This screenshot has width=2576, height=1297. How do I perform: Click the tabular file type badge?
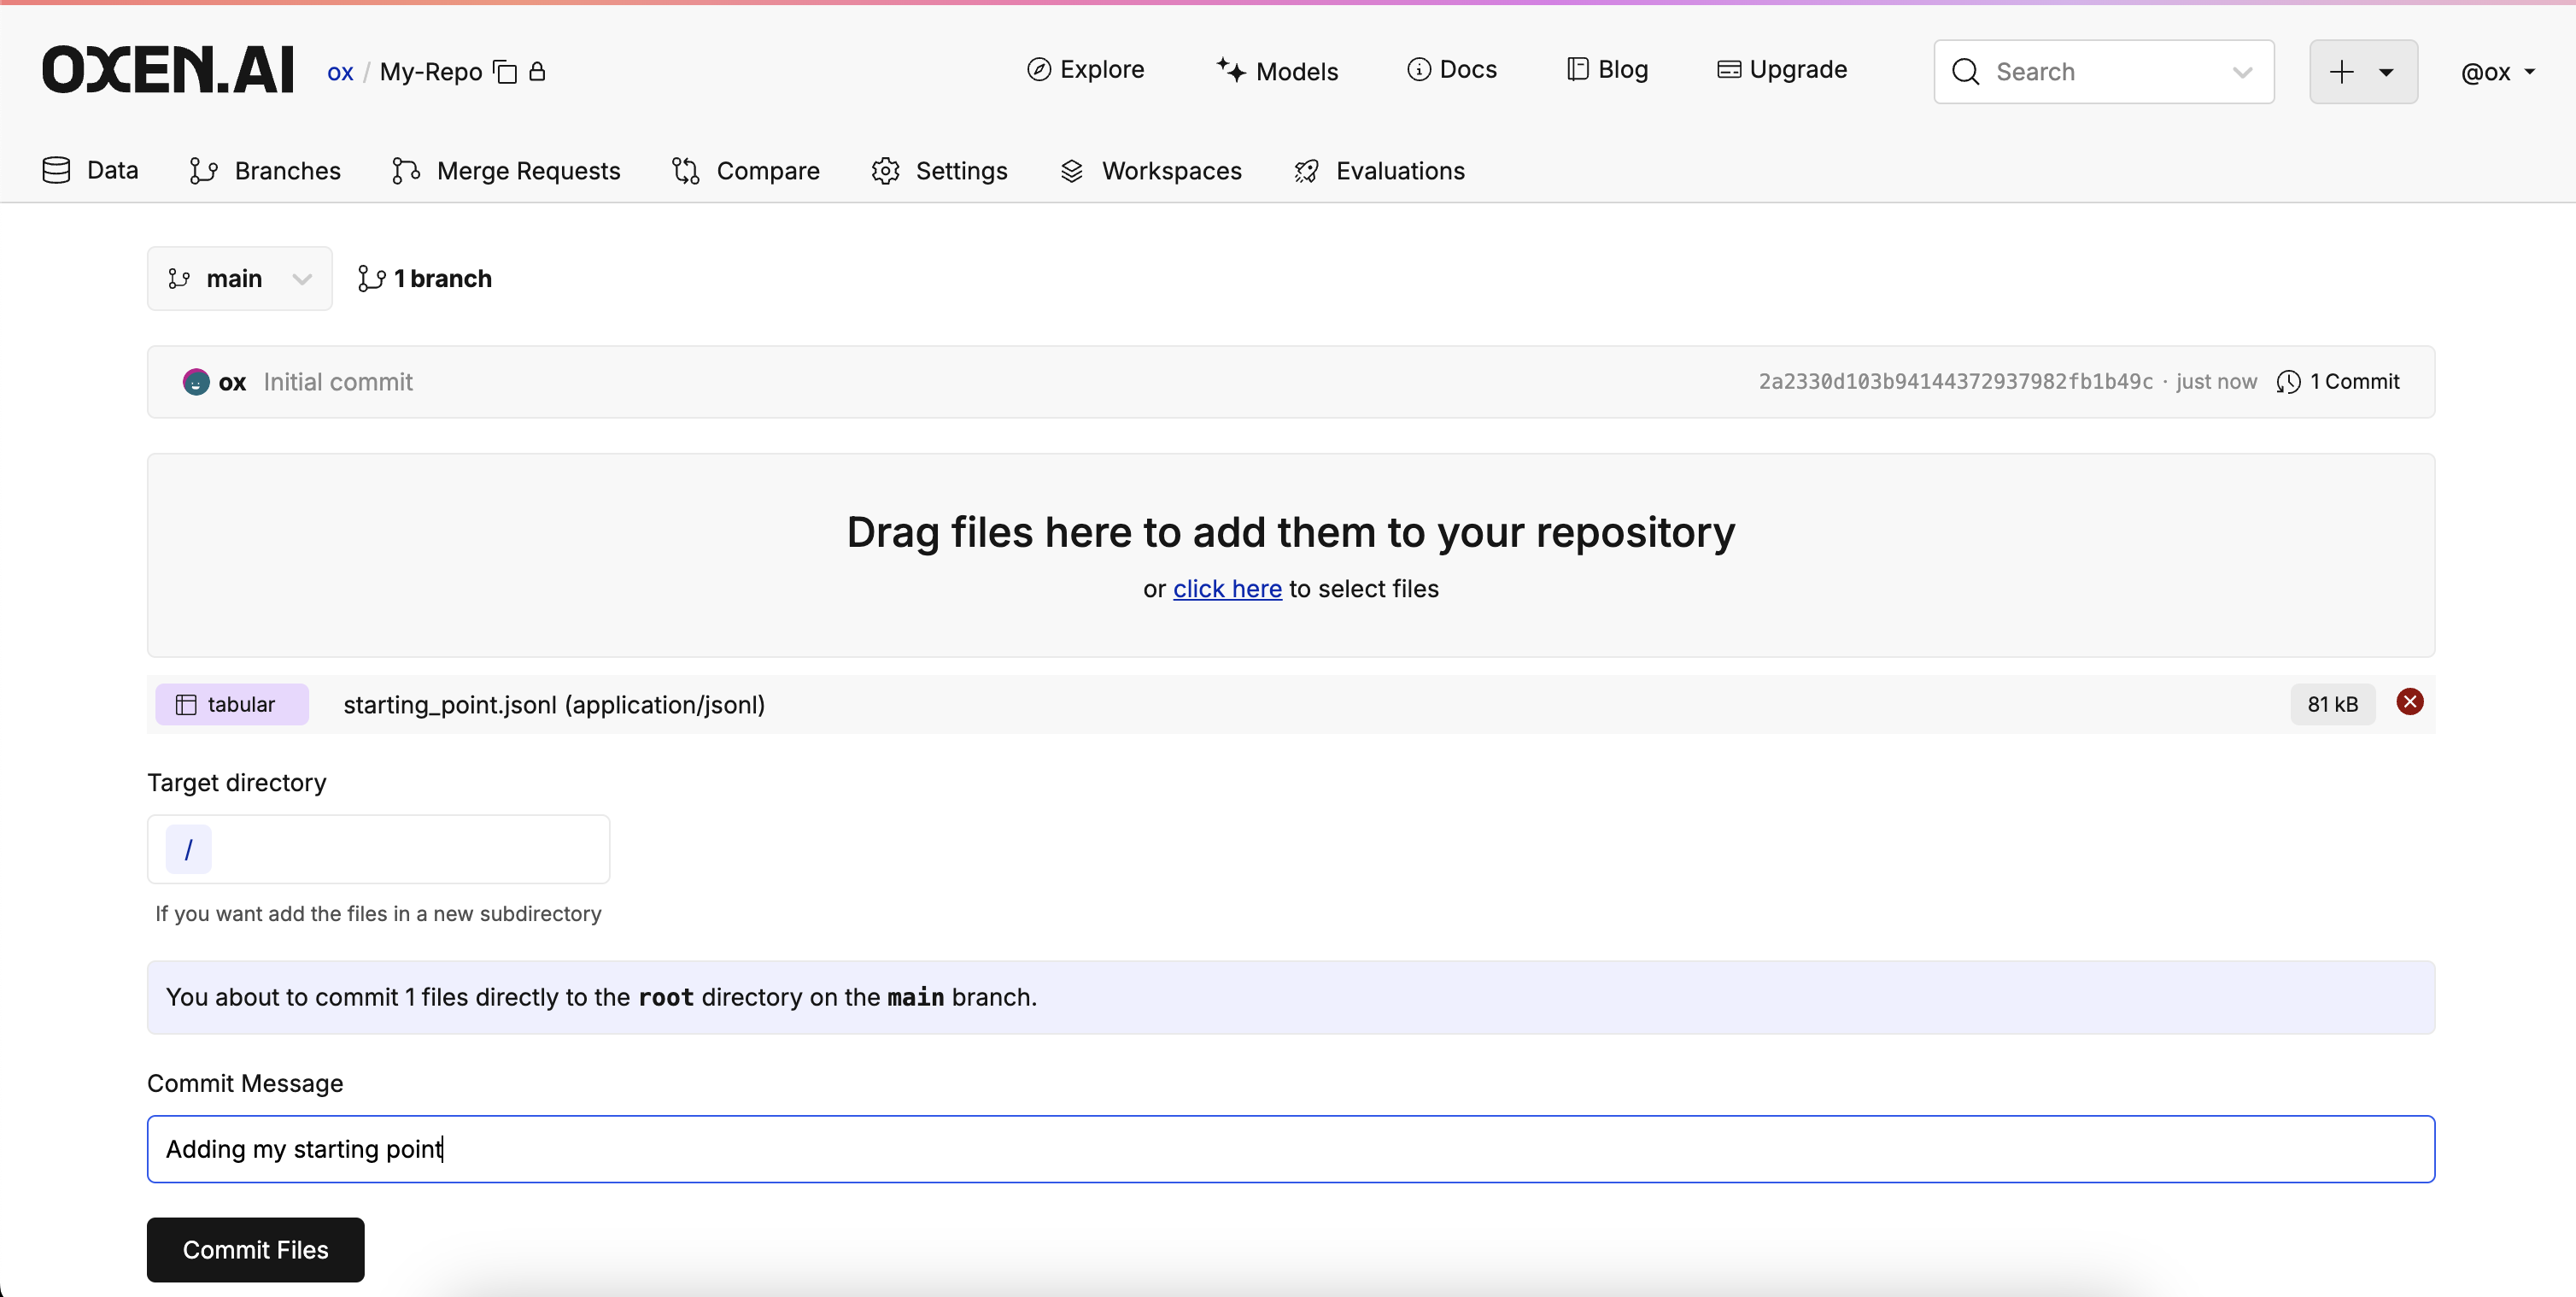[x=231, y=704]
